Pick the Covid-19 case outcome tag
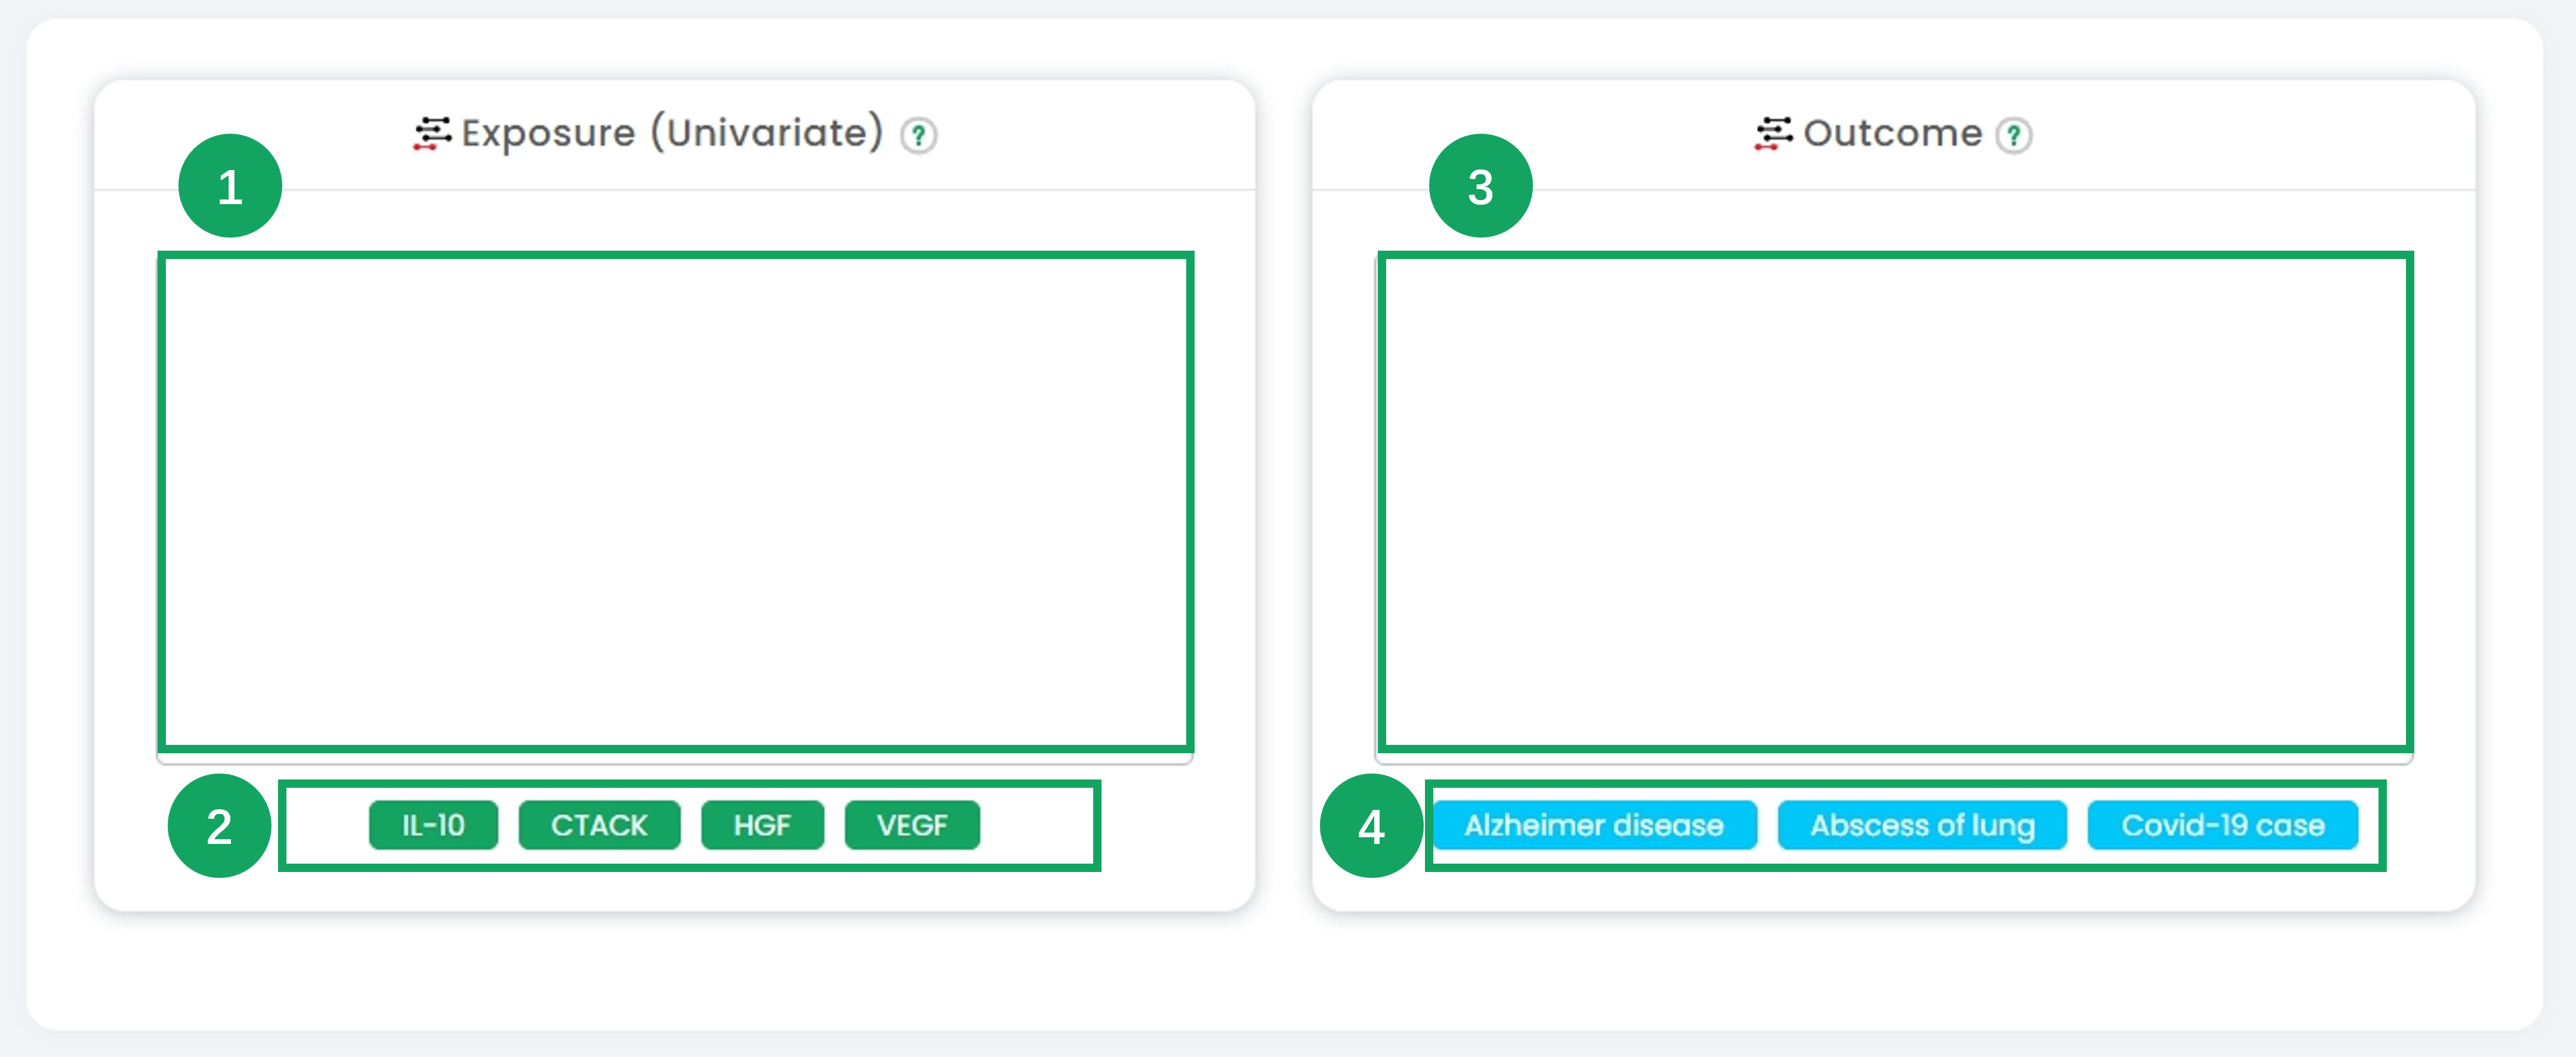Viewport: 2576px width, 1057px height. point(2223,825)
